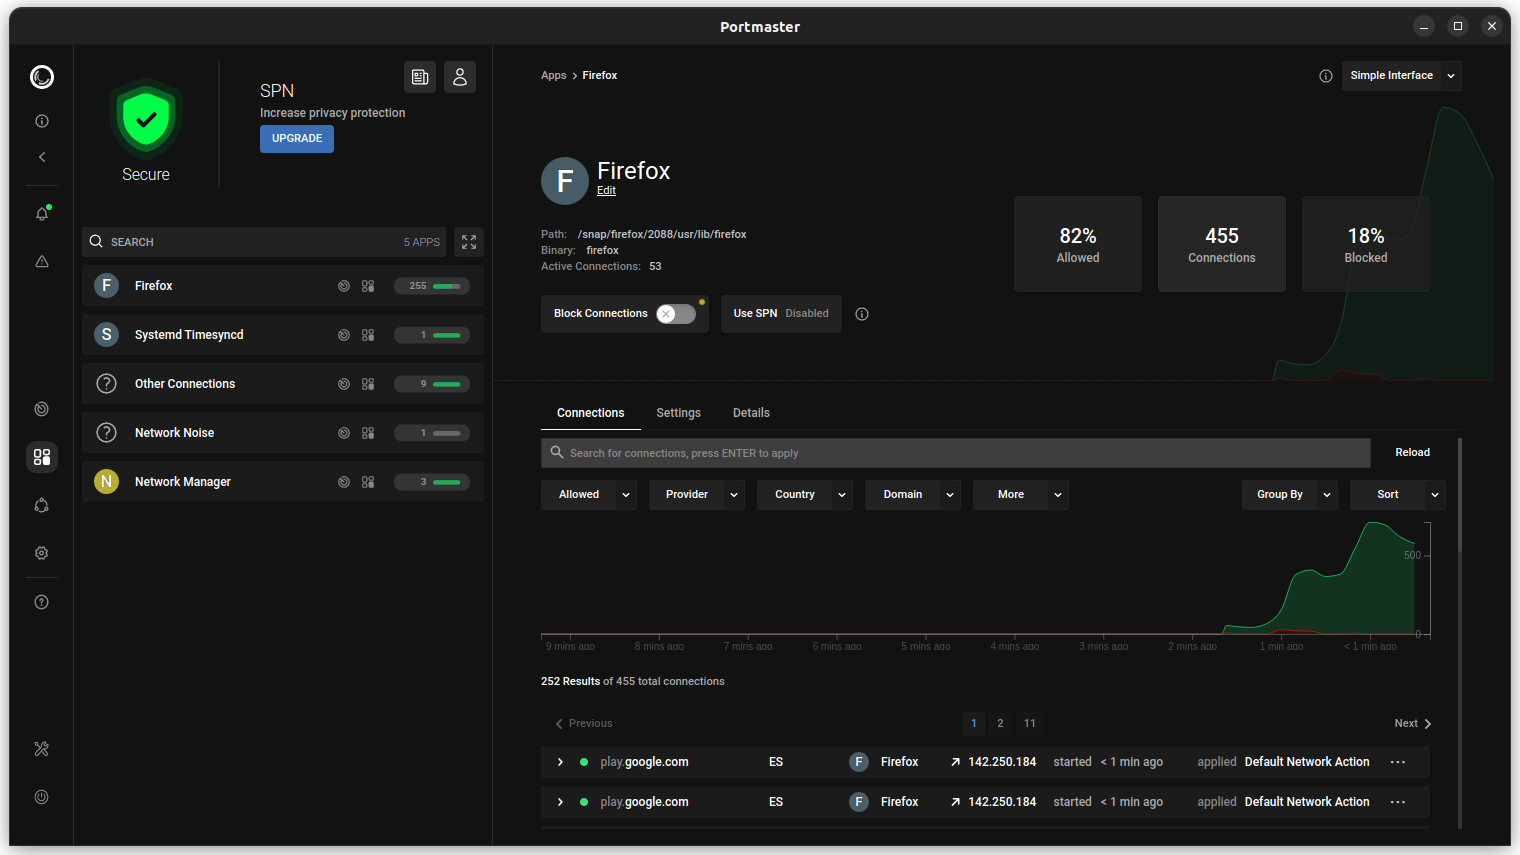
Task: Click the notifications bell icon in sidebar
Action: 42,214
